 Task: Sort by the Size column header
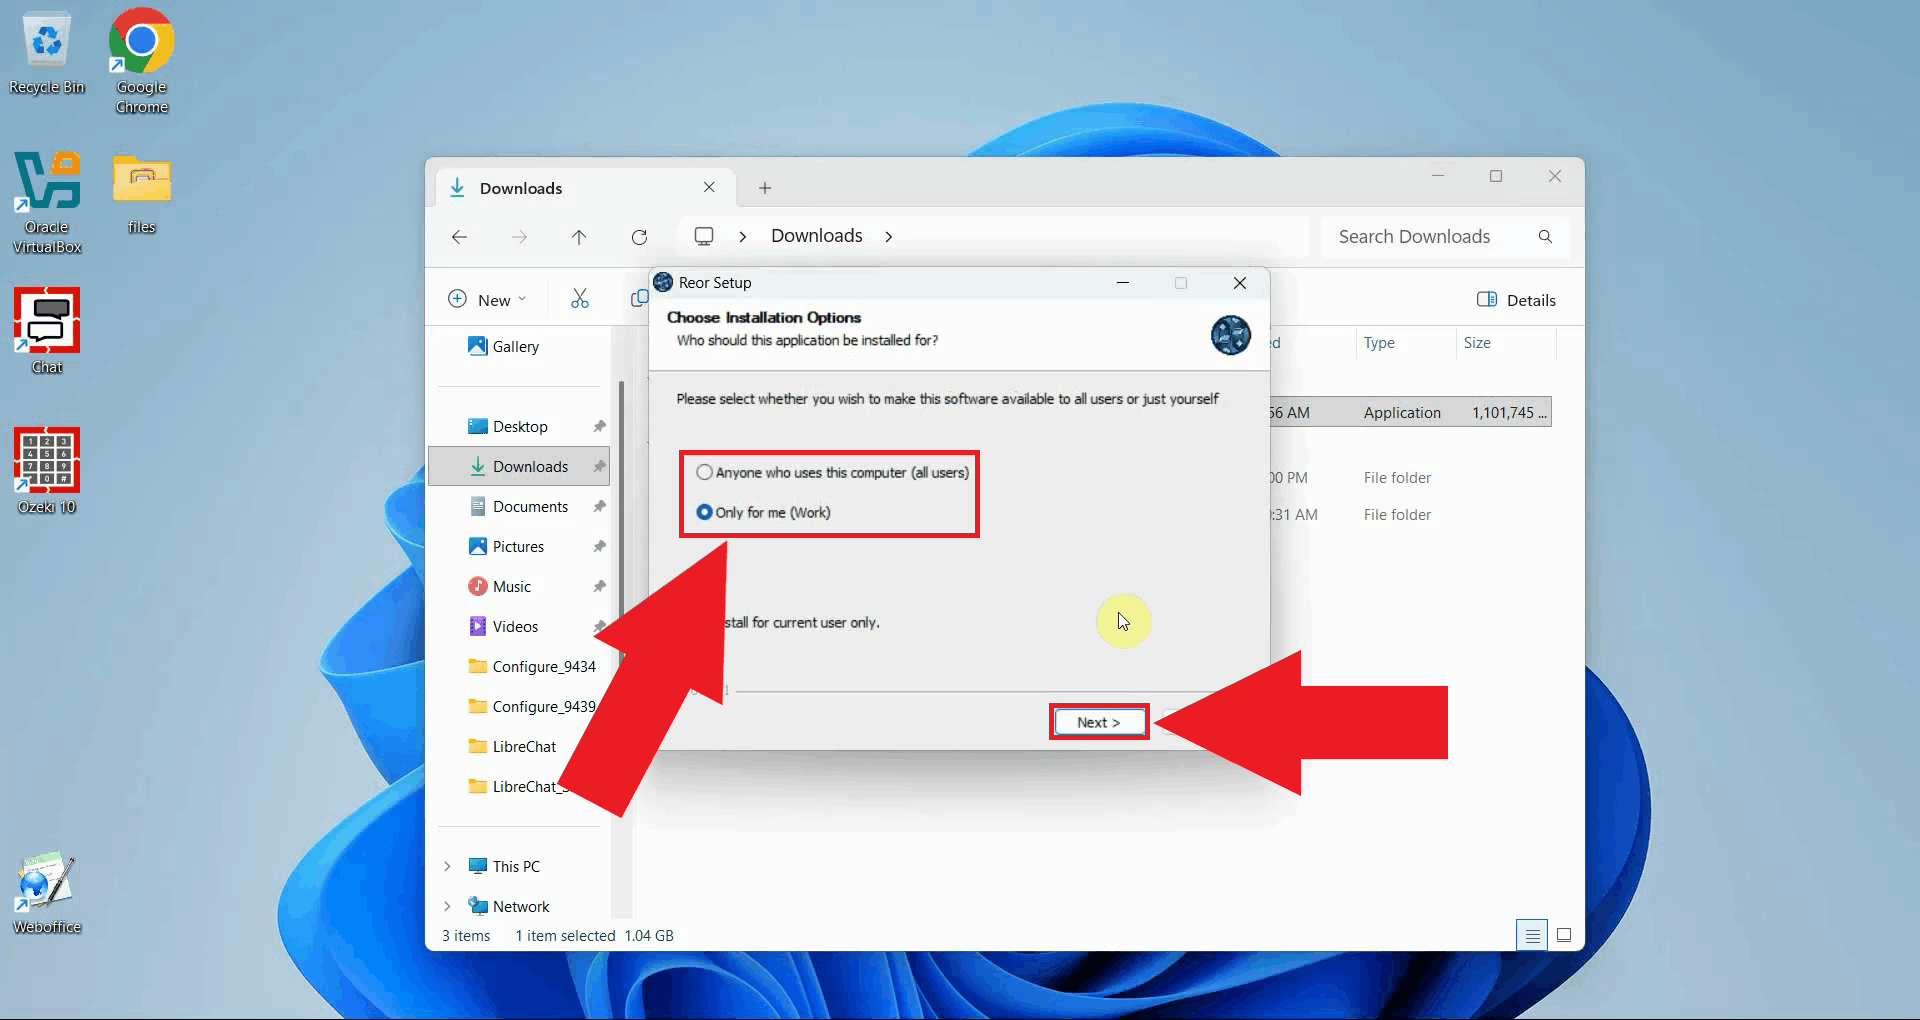point(1477,342)
